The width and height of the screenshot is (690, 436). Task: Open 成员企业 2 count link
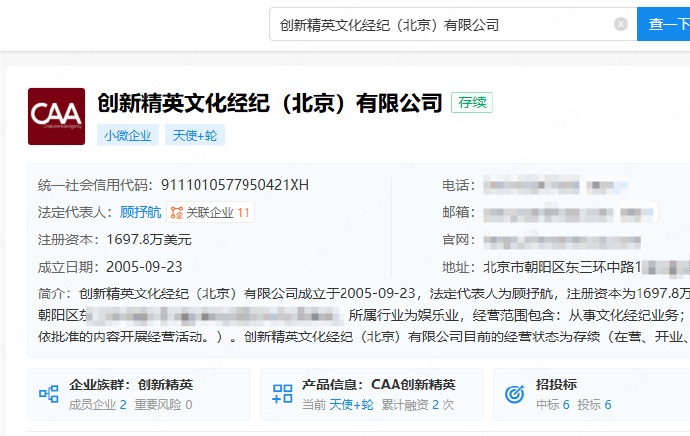click(98, 405)
